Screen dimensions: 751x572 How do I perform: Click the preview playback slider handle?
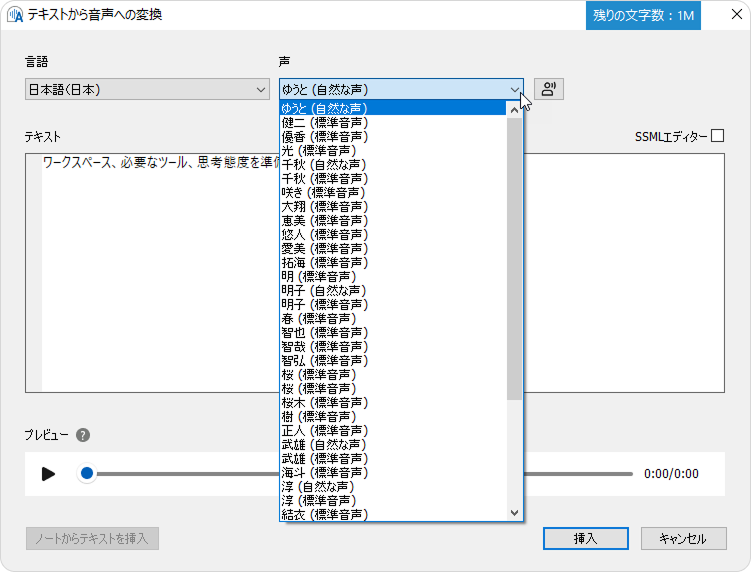pyautogui.click(x=87, y=473)
